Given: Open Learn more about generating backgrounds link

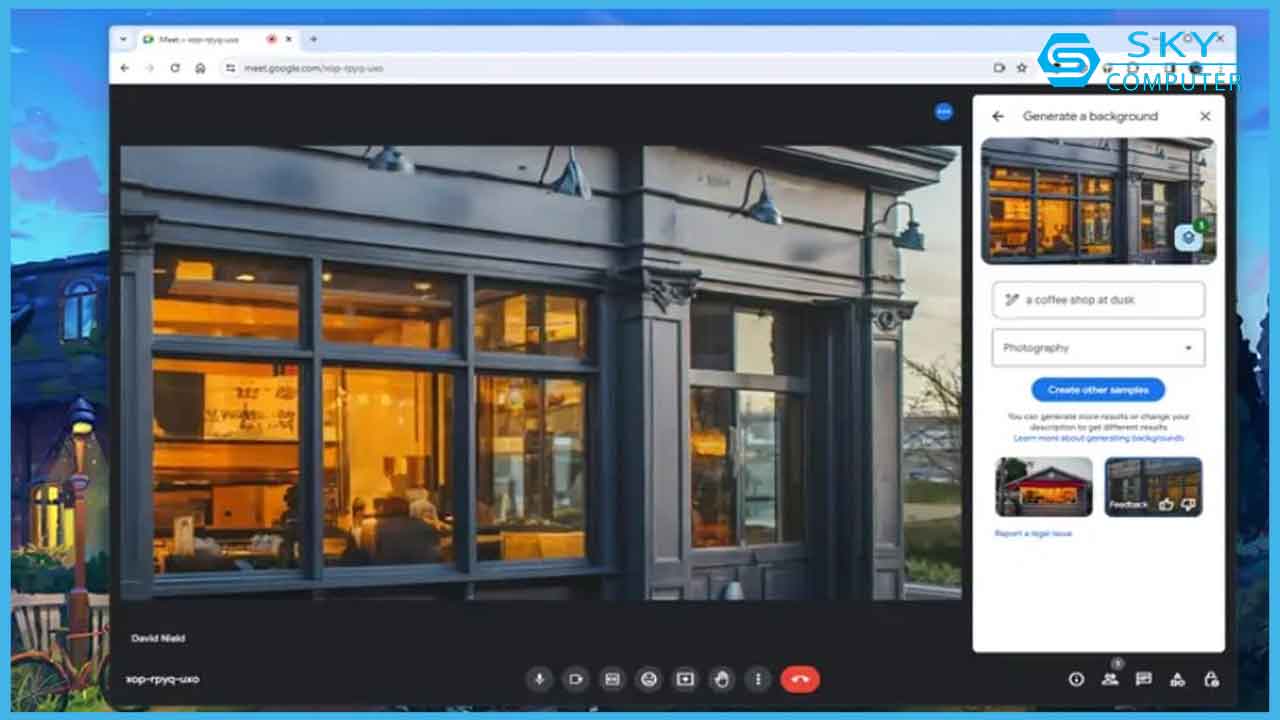Looking at the screenshot, I should coord(1098,438).
